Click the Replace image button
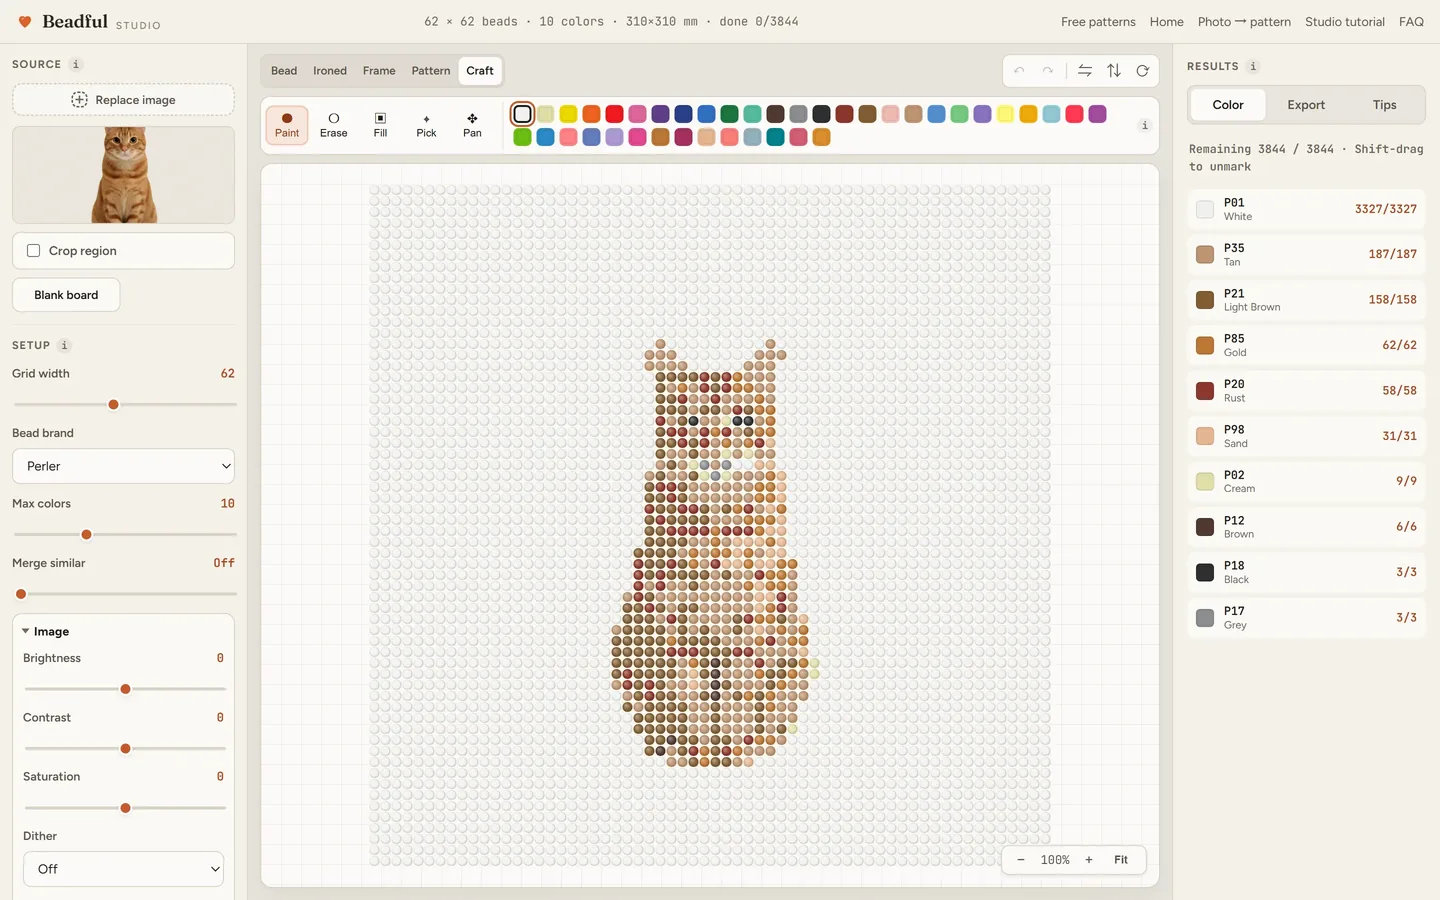 (123, 100)
